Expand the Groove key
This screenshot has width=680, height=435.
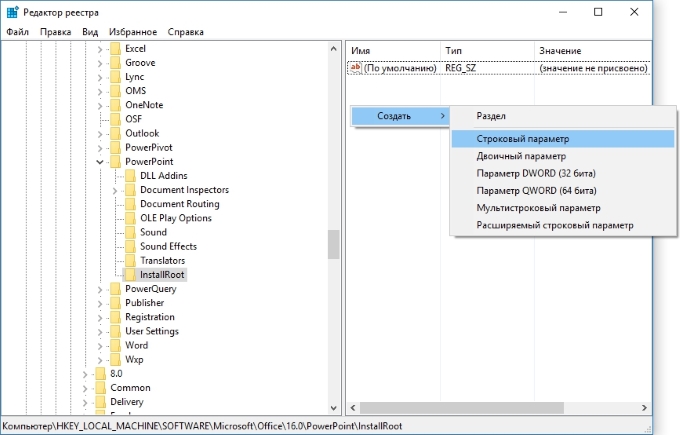(x=100, y=64)
